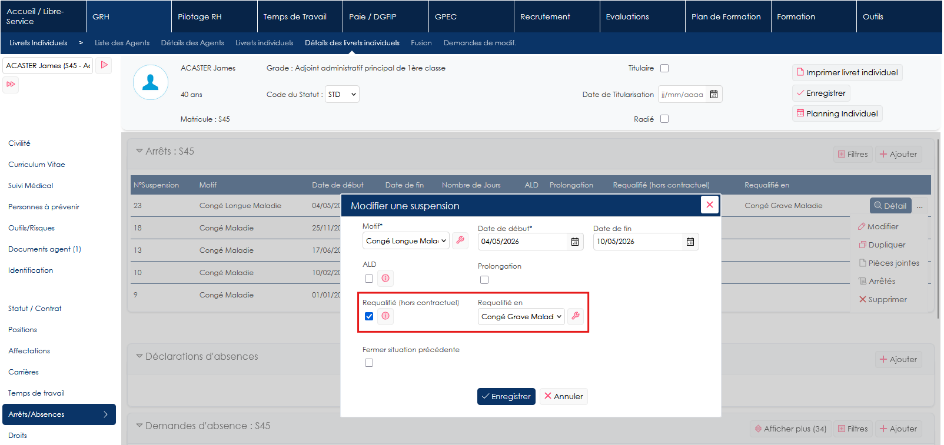Select Supprimer from the row menu

pyautogui.click(x=883, y=299)
